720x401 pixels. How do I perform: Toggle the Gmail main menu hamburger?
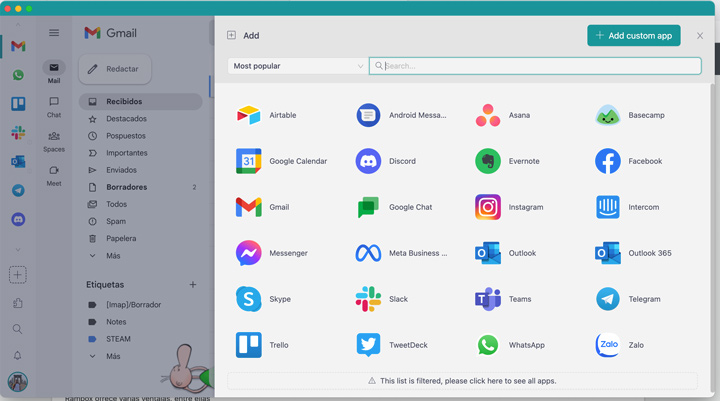click(54, 33)
